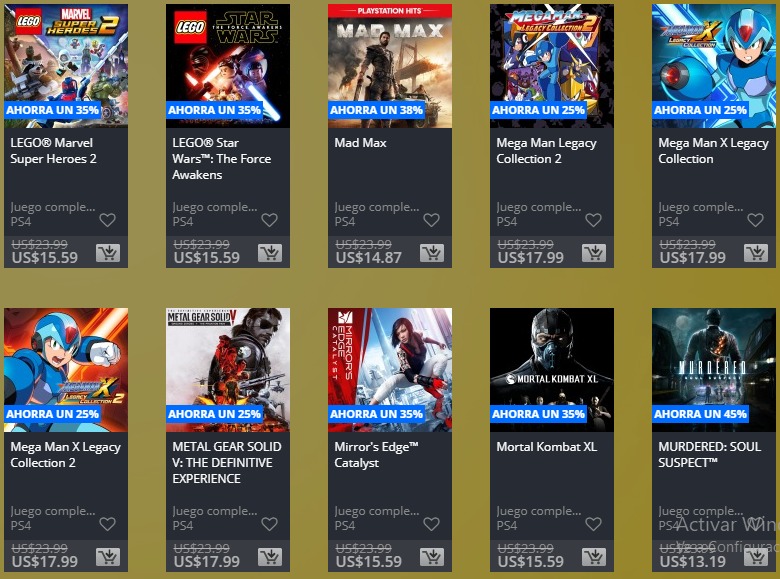Viewport: 780px width, 579px height.
Task: Toggle wishlist heart for Metal Gear Solid V
Action: point(270,524)
